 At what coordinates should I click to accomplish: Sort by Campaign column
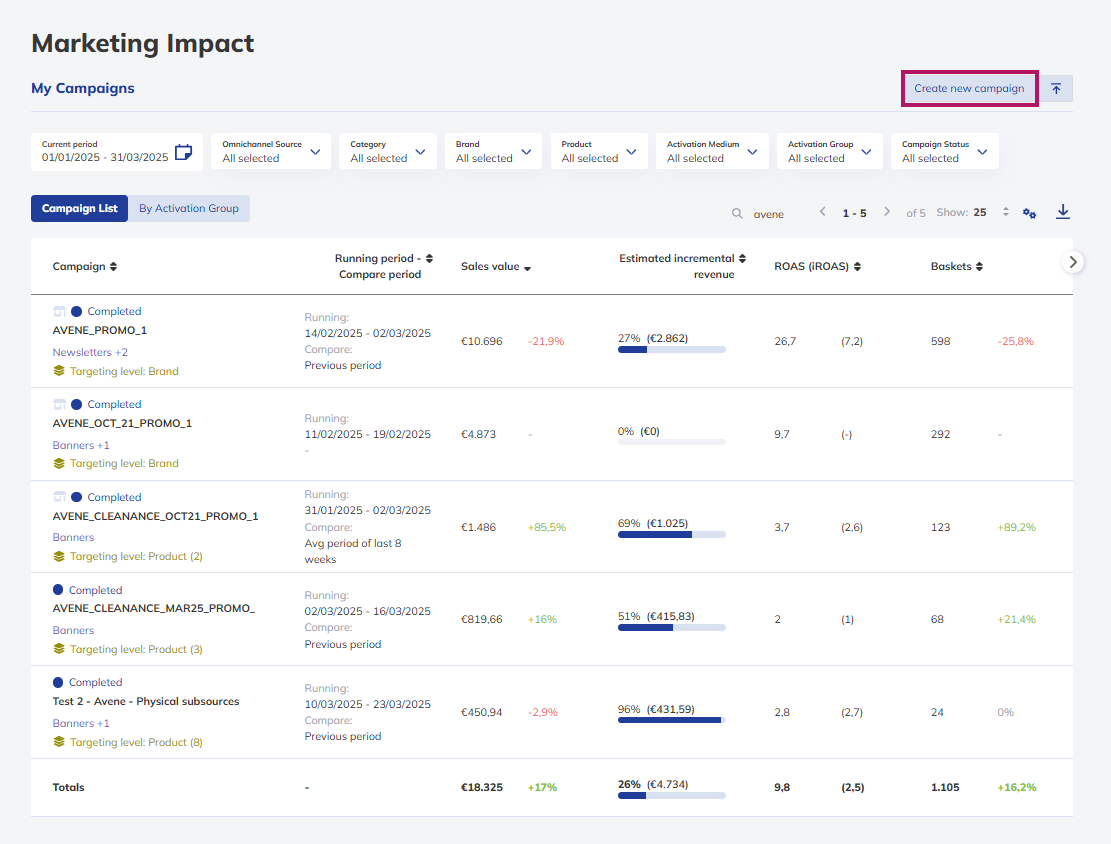pos(85,266)
